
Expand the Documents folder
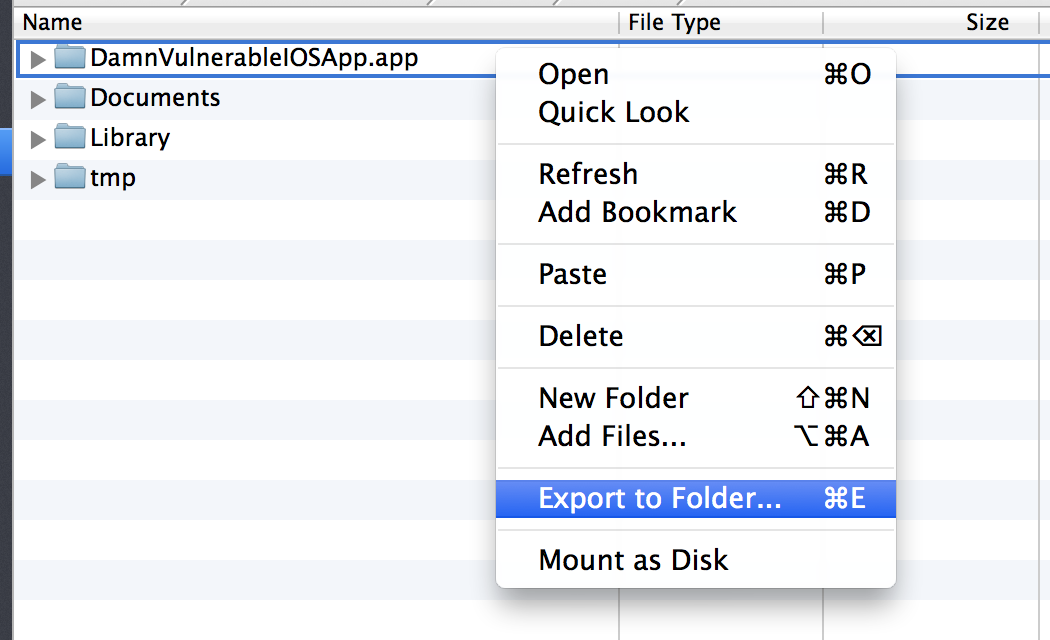pos(38,100)
